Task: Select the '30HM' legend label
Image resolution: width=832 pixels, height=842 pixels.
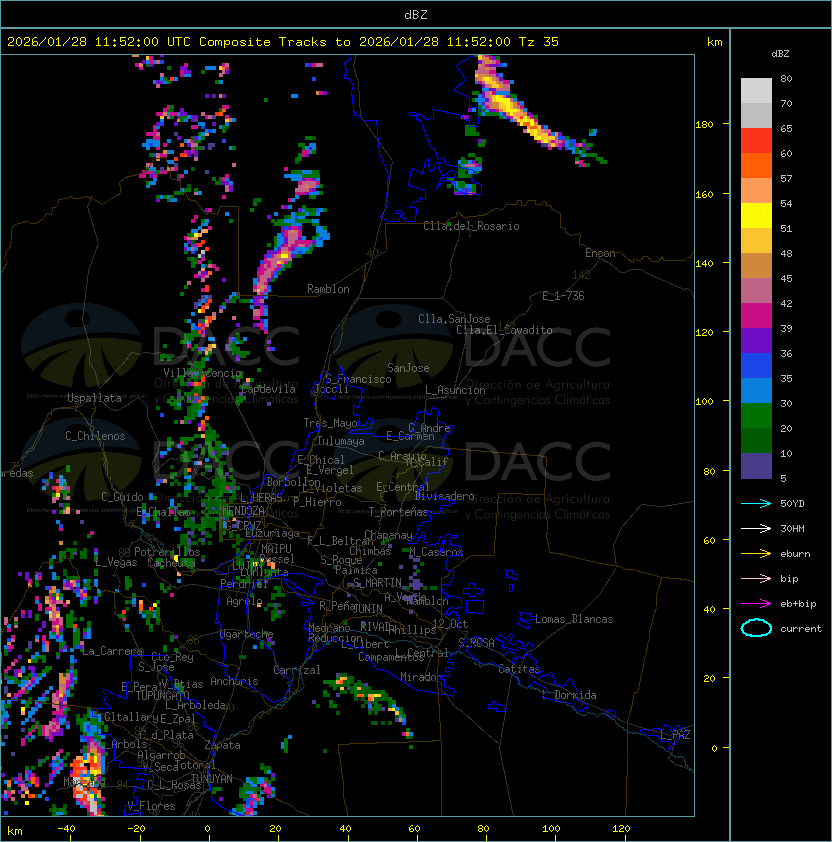Action: pyautogui.click(x=792, y=528)
